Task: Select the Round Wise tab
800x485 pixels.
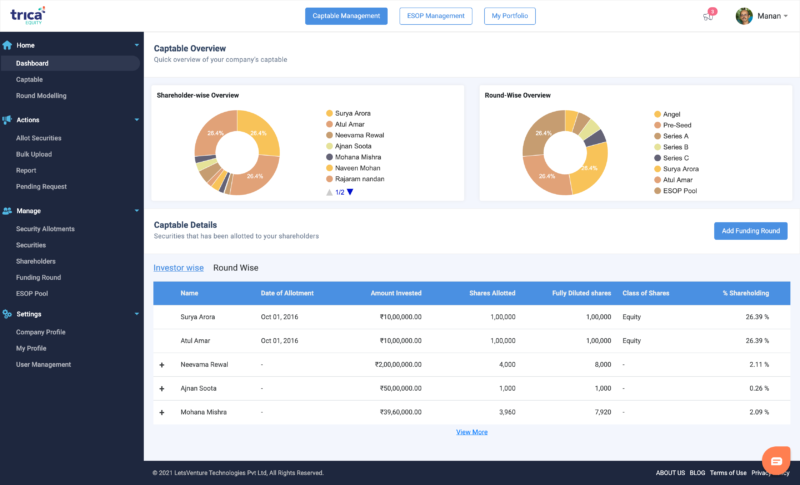Action: (x=236, y=268)
